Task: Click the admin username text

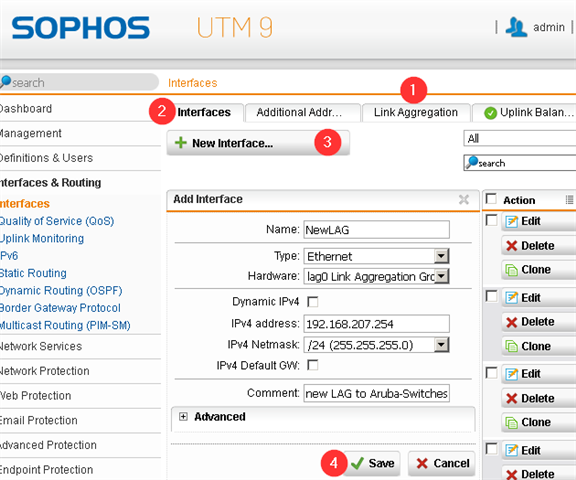Action: click(549, 27)
